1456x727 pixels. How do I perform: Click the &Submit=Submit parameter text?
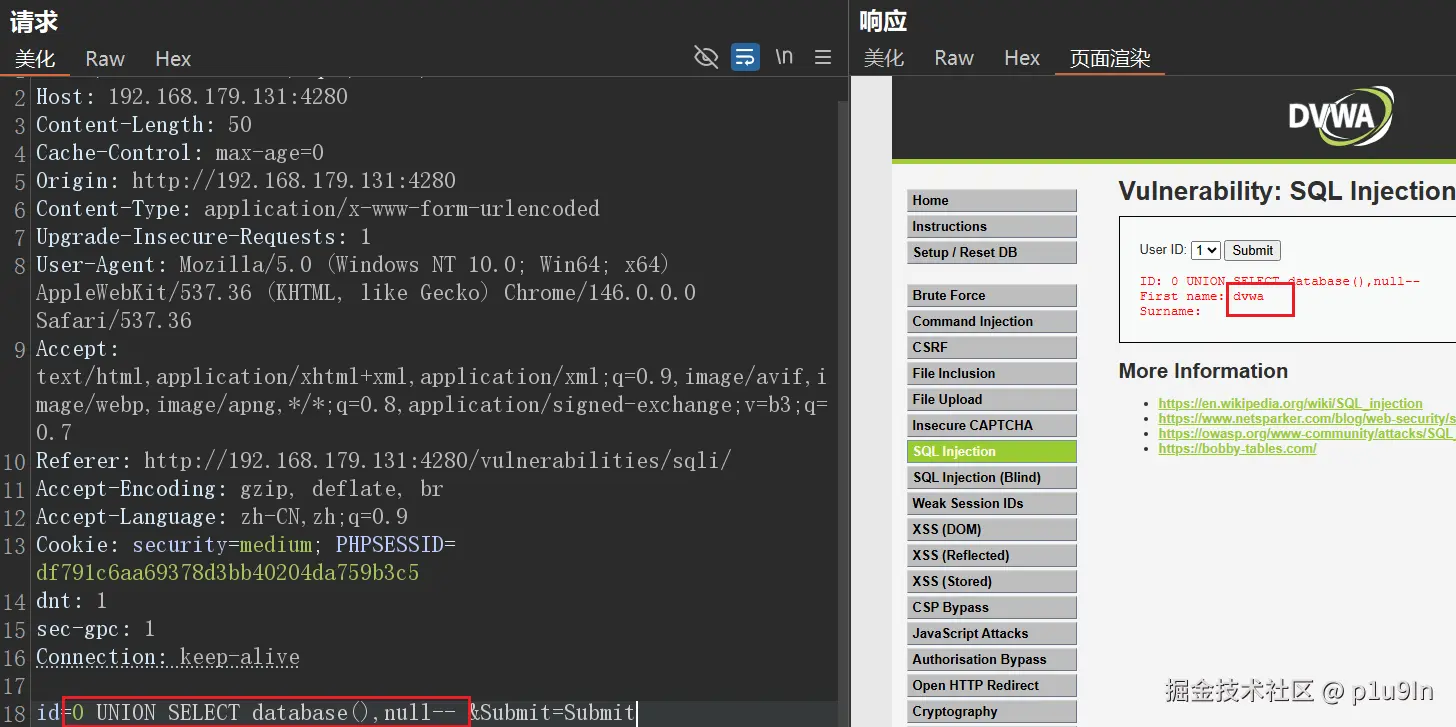552,713
